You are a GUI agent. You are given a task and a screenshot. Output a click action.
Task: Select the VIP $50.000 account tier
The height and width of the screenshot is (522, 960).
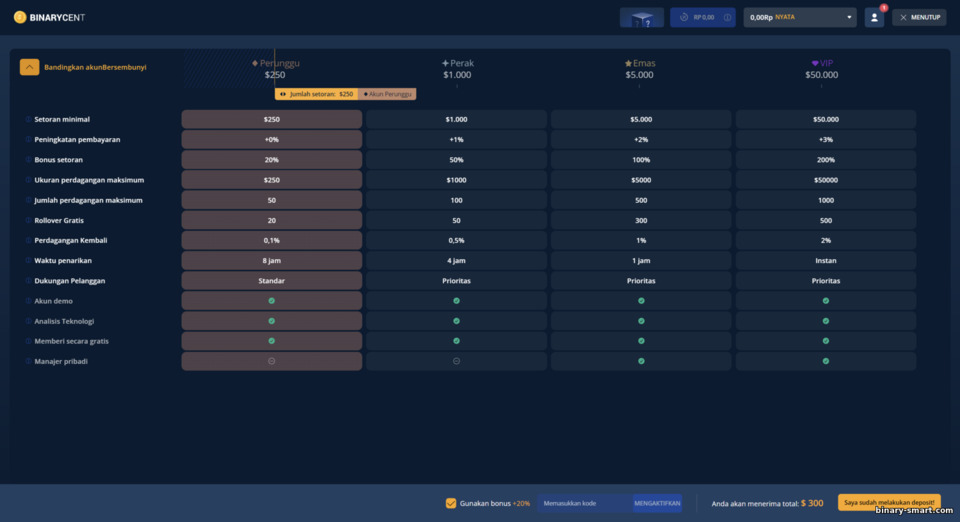822,69
